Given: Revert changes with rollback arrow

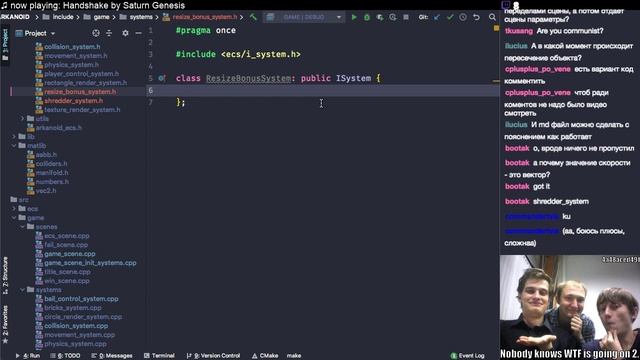Looking at the screenshot, I should click(476, 17).
